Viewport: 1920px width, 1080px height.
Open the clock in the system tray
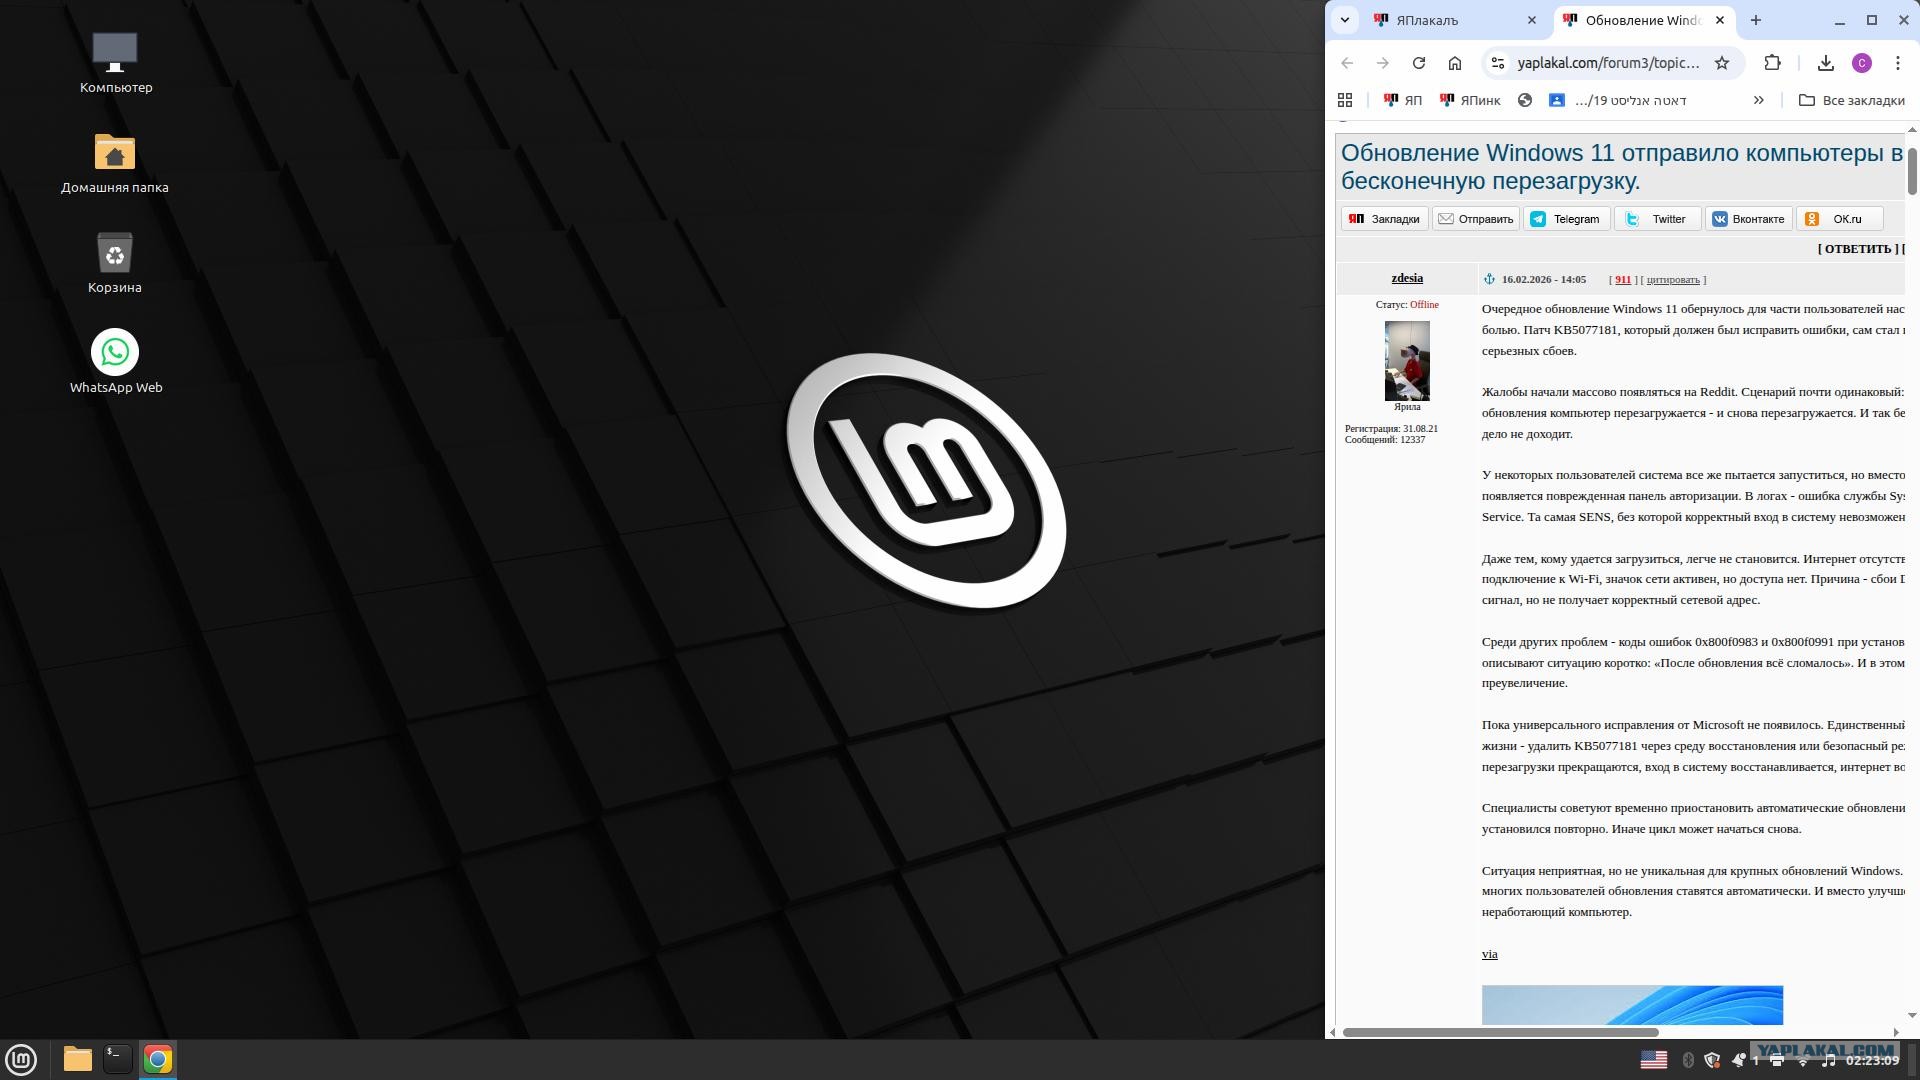pos(1872,1060)
